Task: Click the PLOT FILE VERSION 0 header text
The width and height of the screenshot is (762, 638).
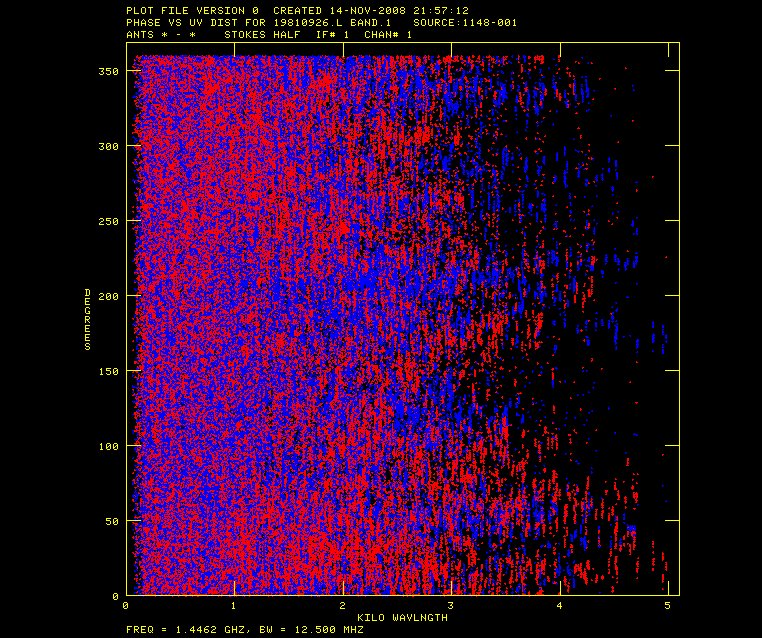Action: pos(192,10)
